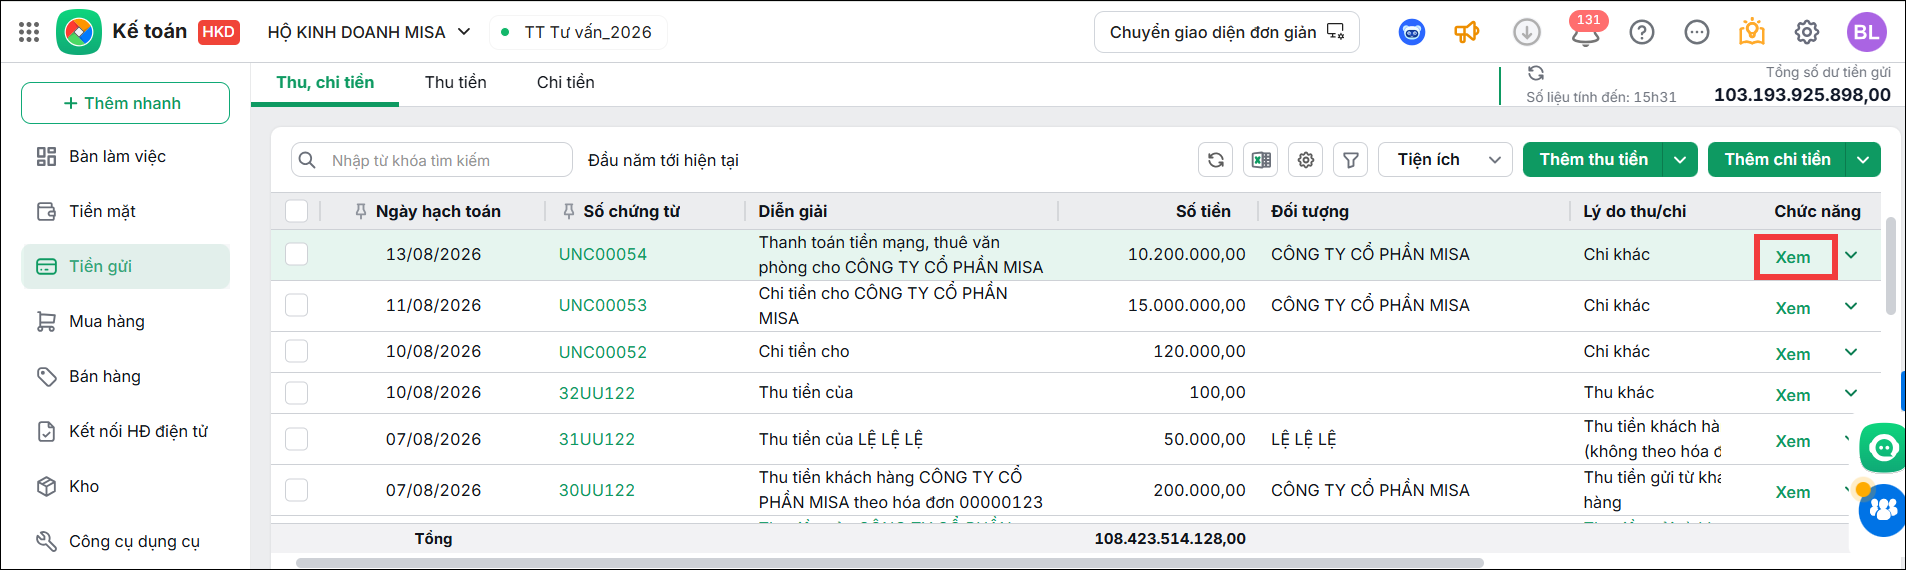1906x570 pixels.
Task: Open the filter funnel icon
Action: [1351, 160]
